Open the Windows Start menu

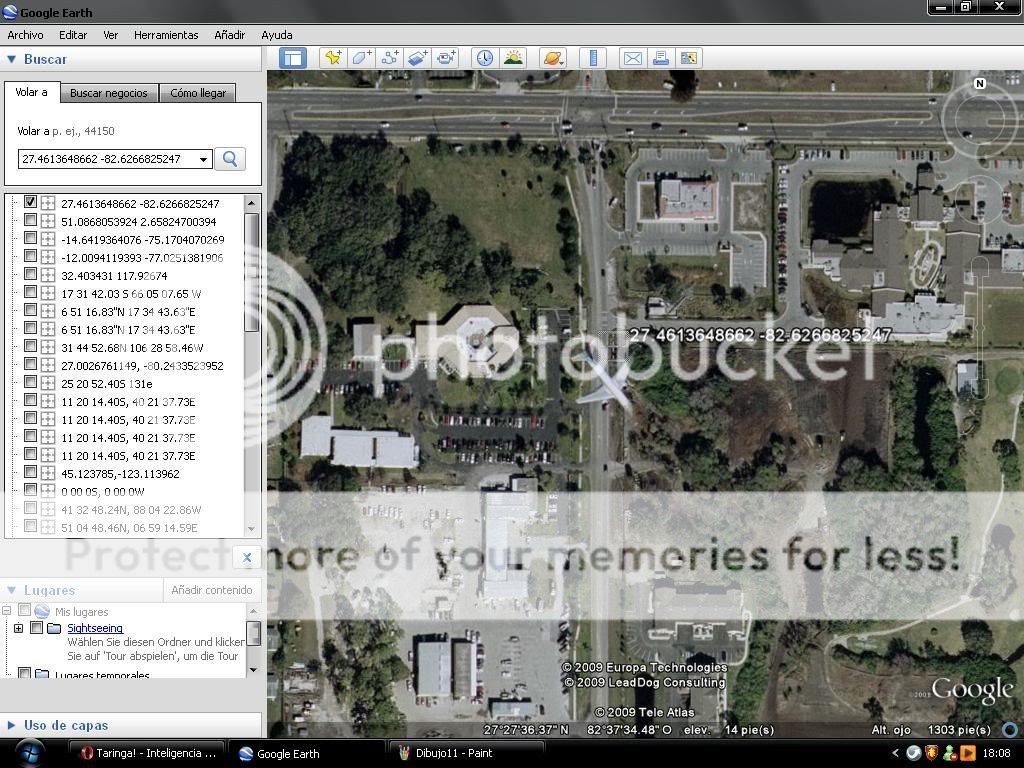click(x=29, y=752)
